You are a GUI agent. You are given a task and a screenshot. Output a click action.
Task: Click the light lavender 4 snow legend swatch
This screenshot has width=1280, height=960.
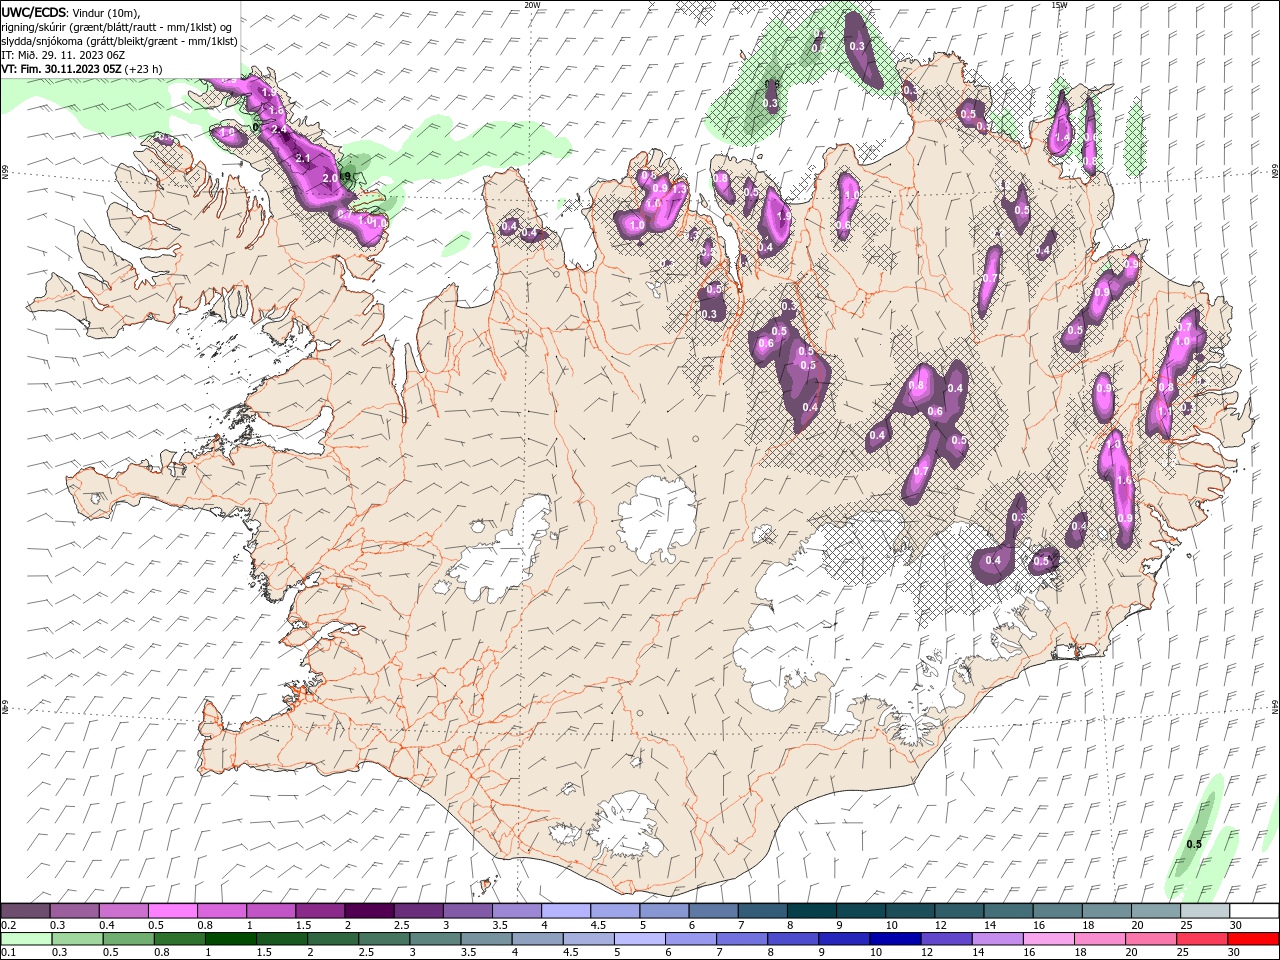click(564, 911)
